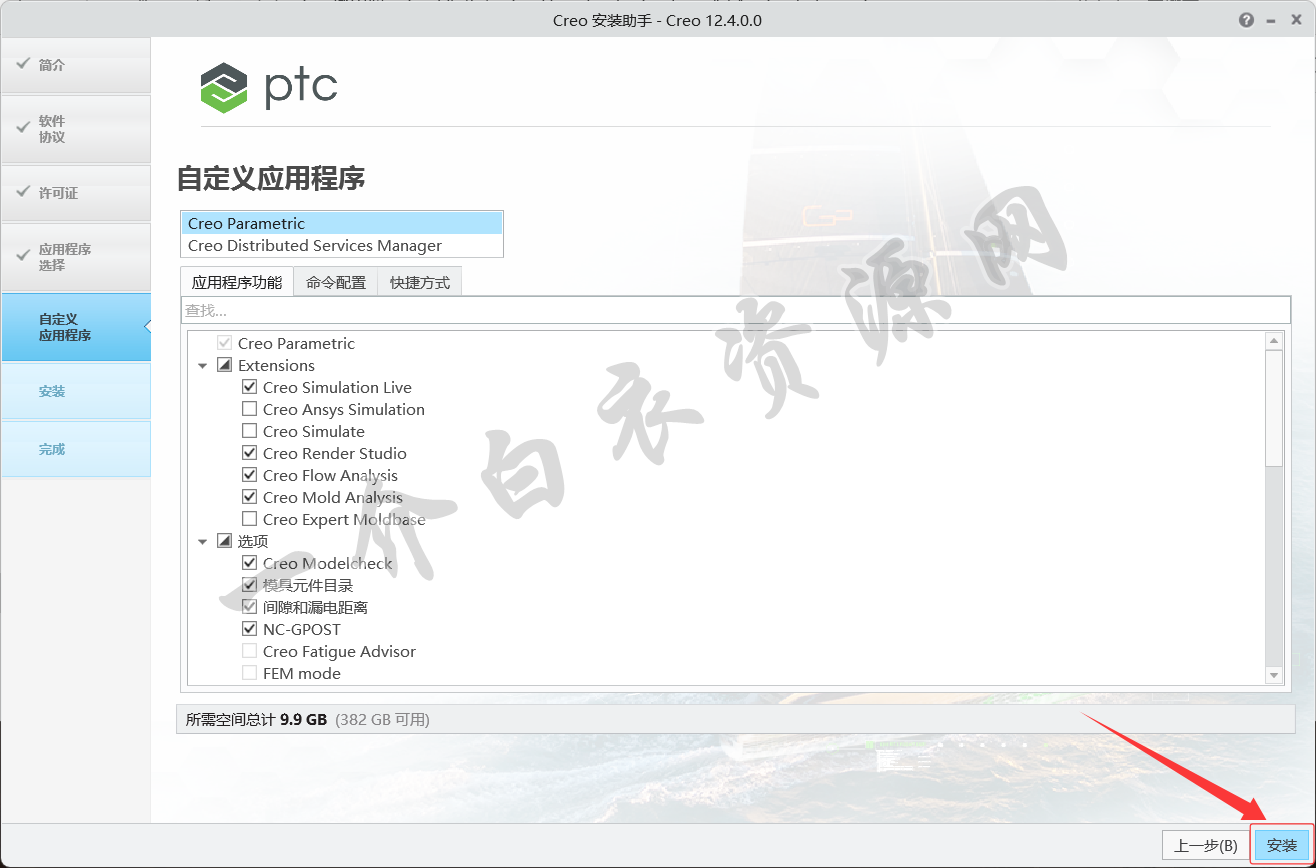Image resolution: width=1316 pixels, height=868 pixels.
Task: Go to the 简介 step in sidebar
Action: pyautogui.click(x=76, y=65)
